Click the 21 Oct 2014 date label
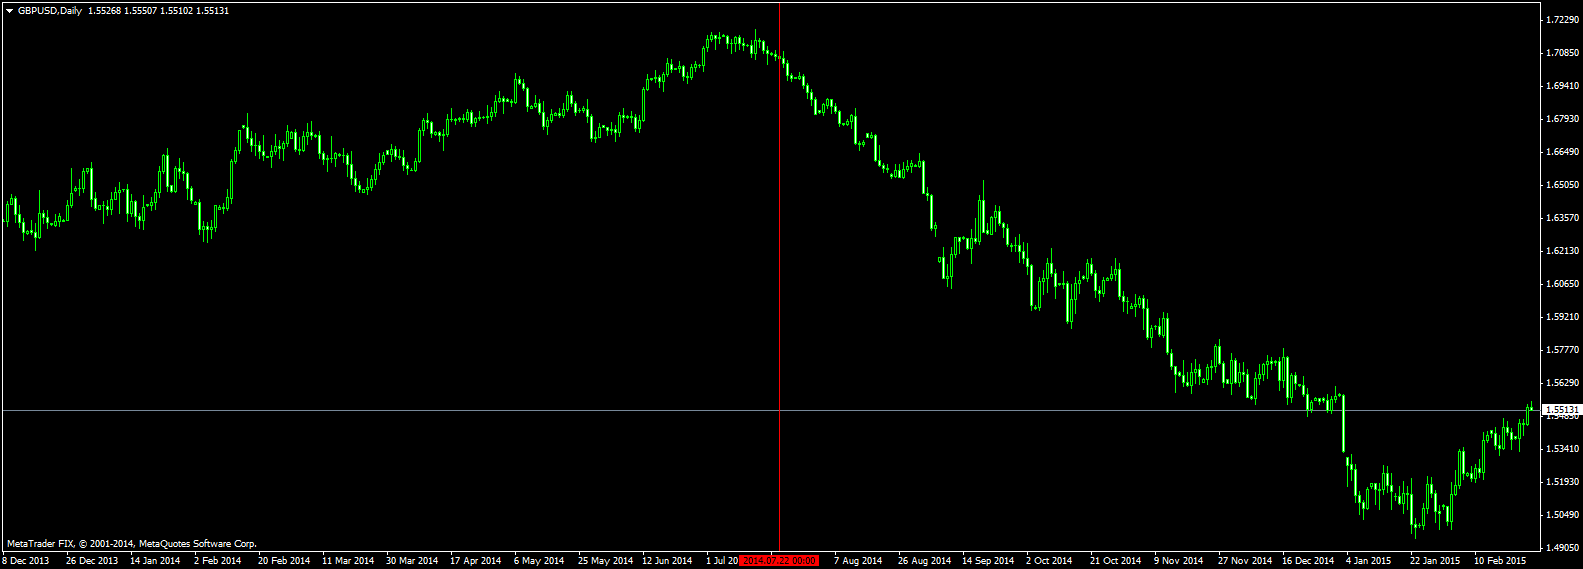This screenshot has width=1583, height=569. (x=1116, y=561)
